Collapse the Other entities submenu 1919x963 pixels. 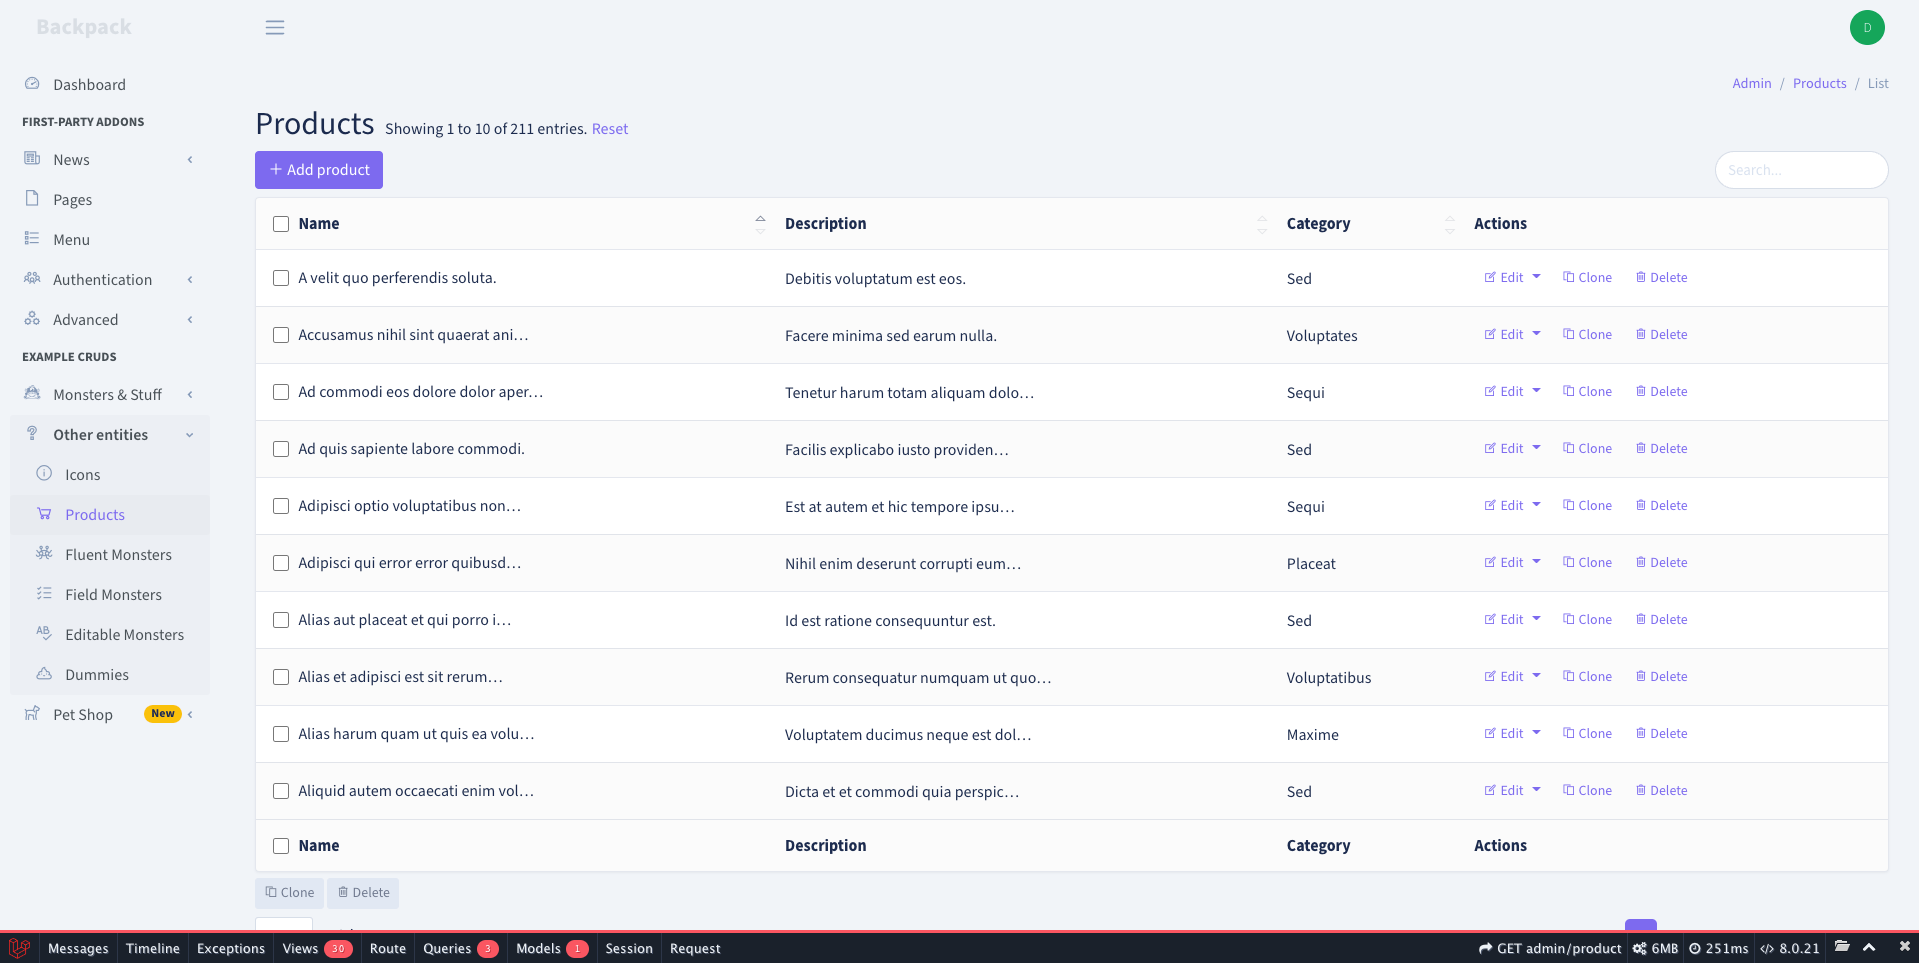(x=190, y=435)
